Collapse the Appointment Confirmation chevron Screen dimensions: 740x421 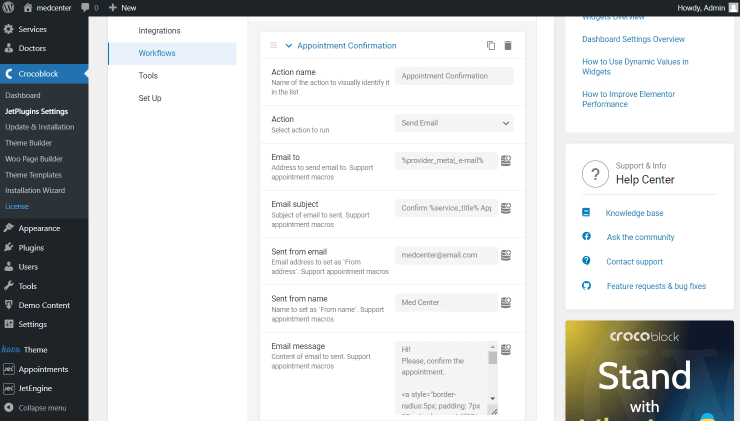(289, 46)
